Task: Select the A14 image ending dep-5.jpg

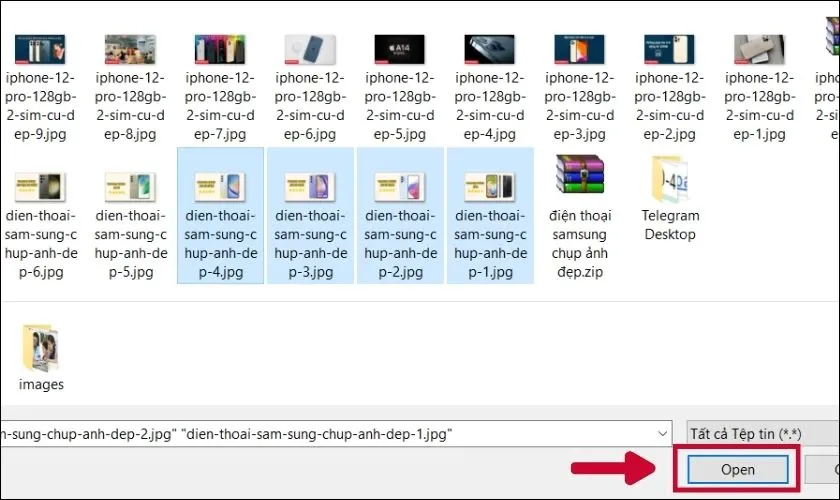Action: pos(401,48)
